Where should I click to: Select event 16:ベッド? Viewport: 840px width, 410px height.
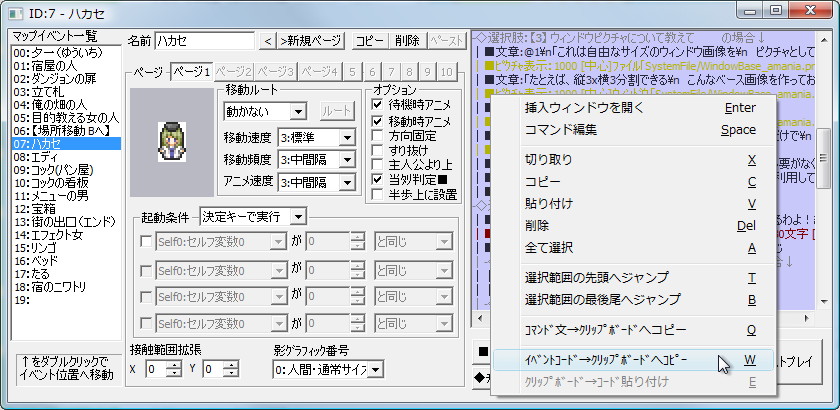click(x=66, y=261)
